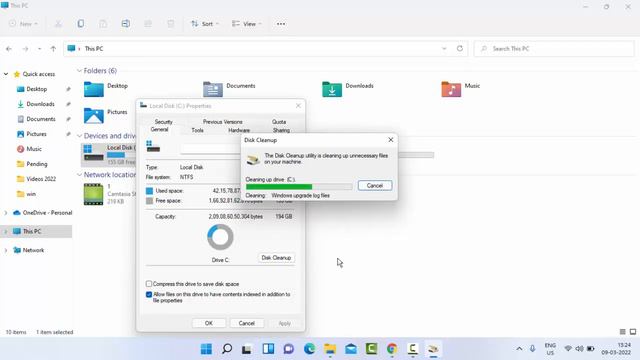Go back with the Back arrow
The width and height of the screenshot is (640, 360).
pos(9,49)
